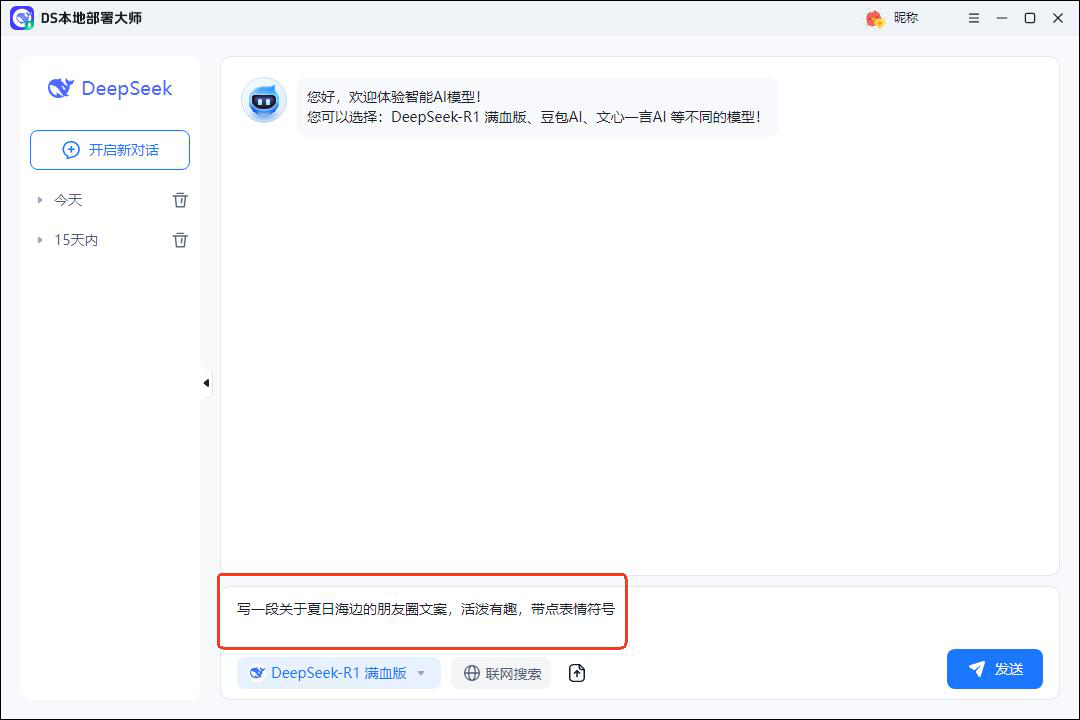Screen dimensions: 1080x720
Task: Delete conversations under 今天 with trash icon
Action: tap(180, 200)
